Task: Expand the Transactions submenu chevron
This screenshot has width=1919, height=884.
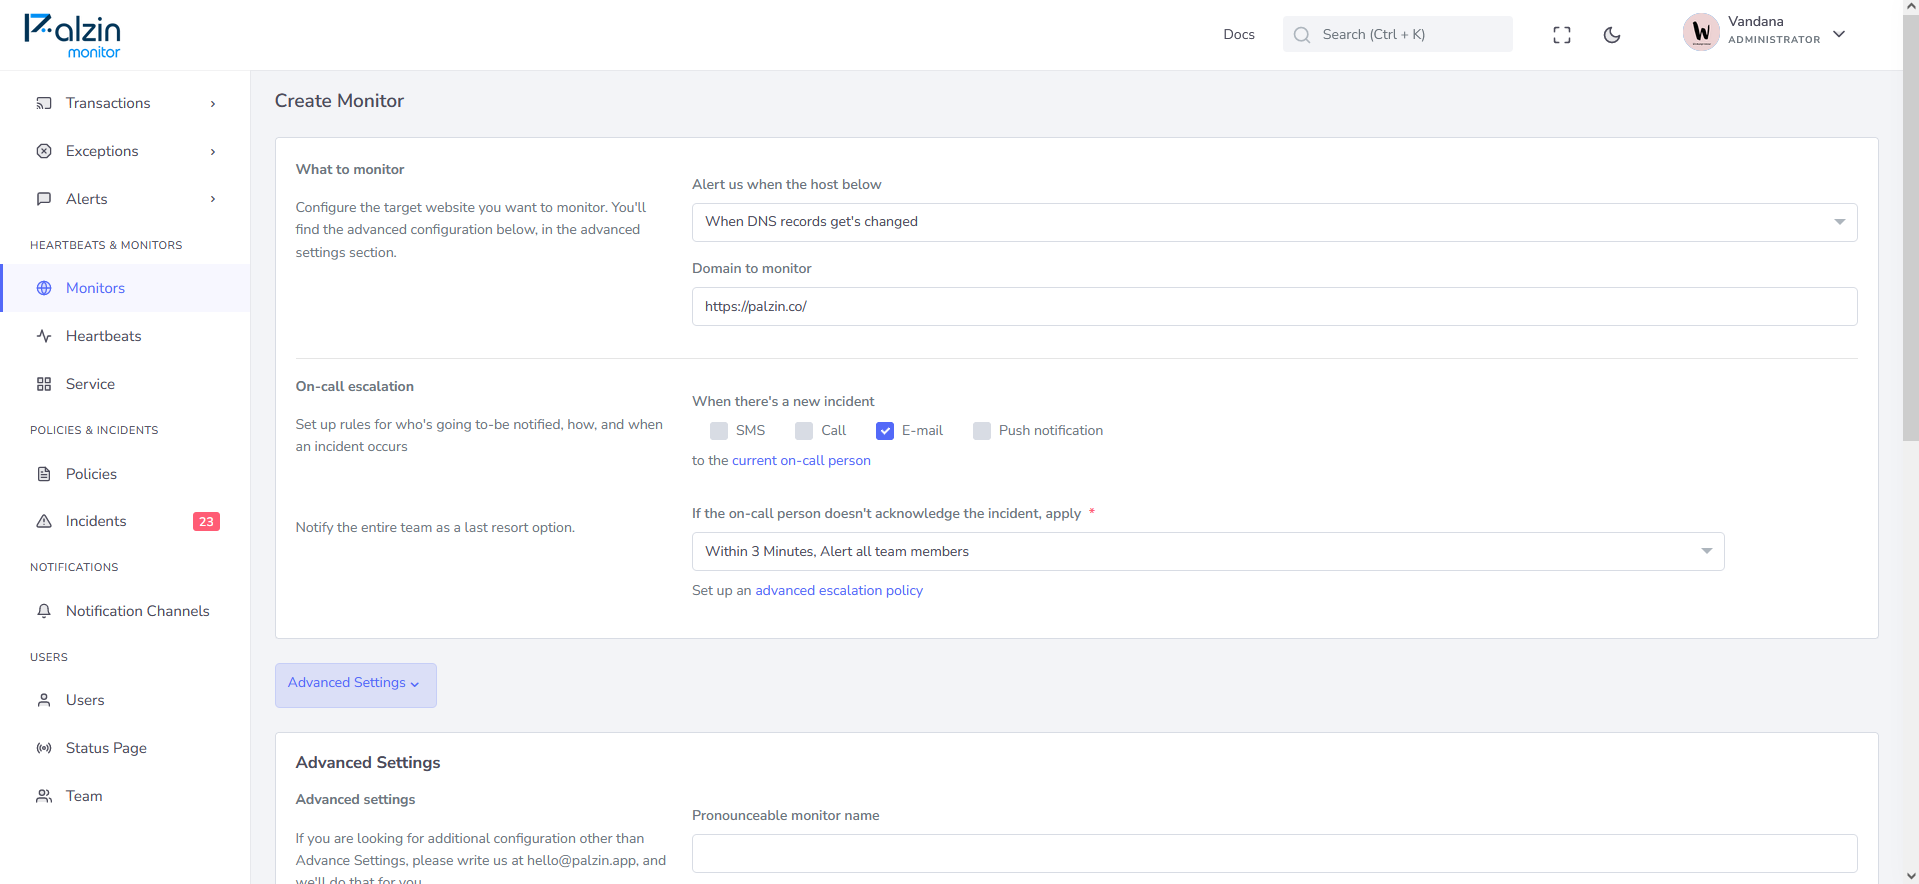Action: click(213, 104)
